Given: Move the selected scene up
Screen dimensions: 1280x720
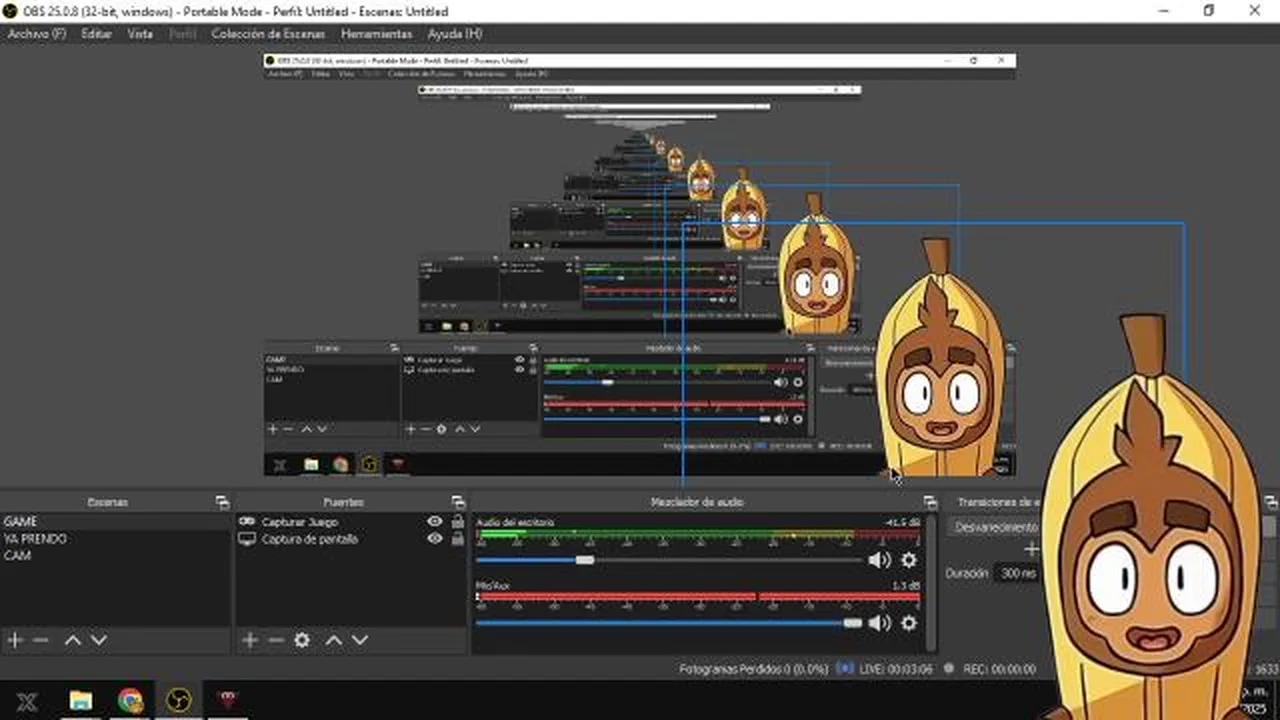Looking at the screenshot, I should point(72,640).
